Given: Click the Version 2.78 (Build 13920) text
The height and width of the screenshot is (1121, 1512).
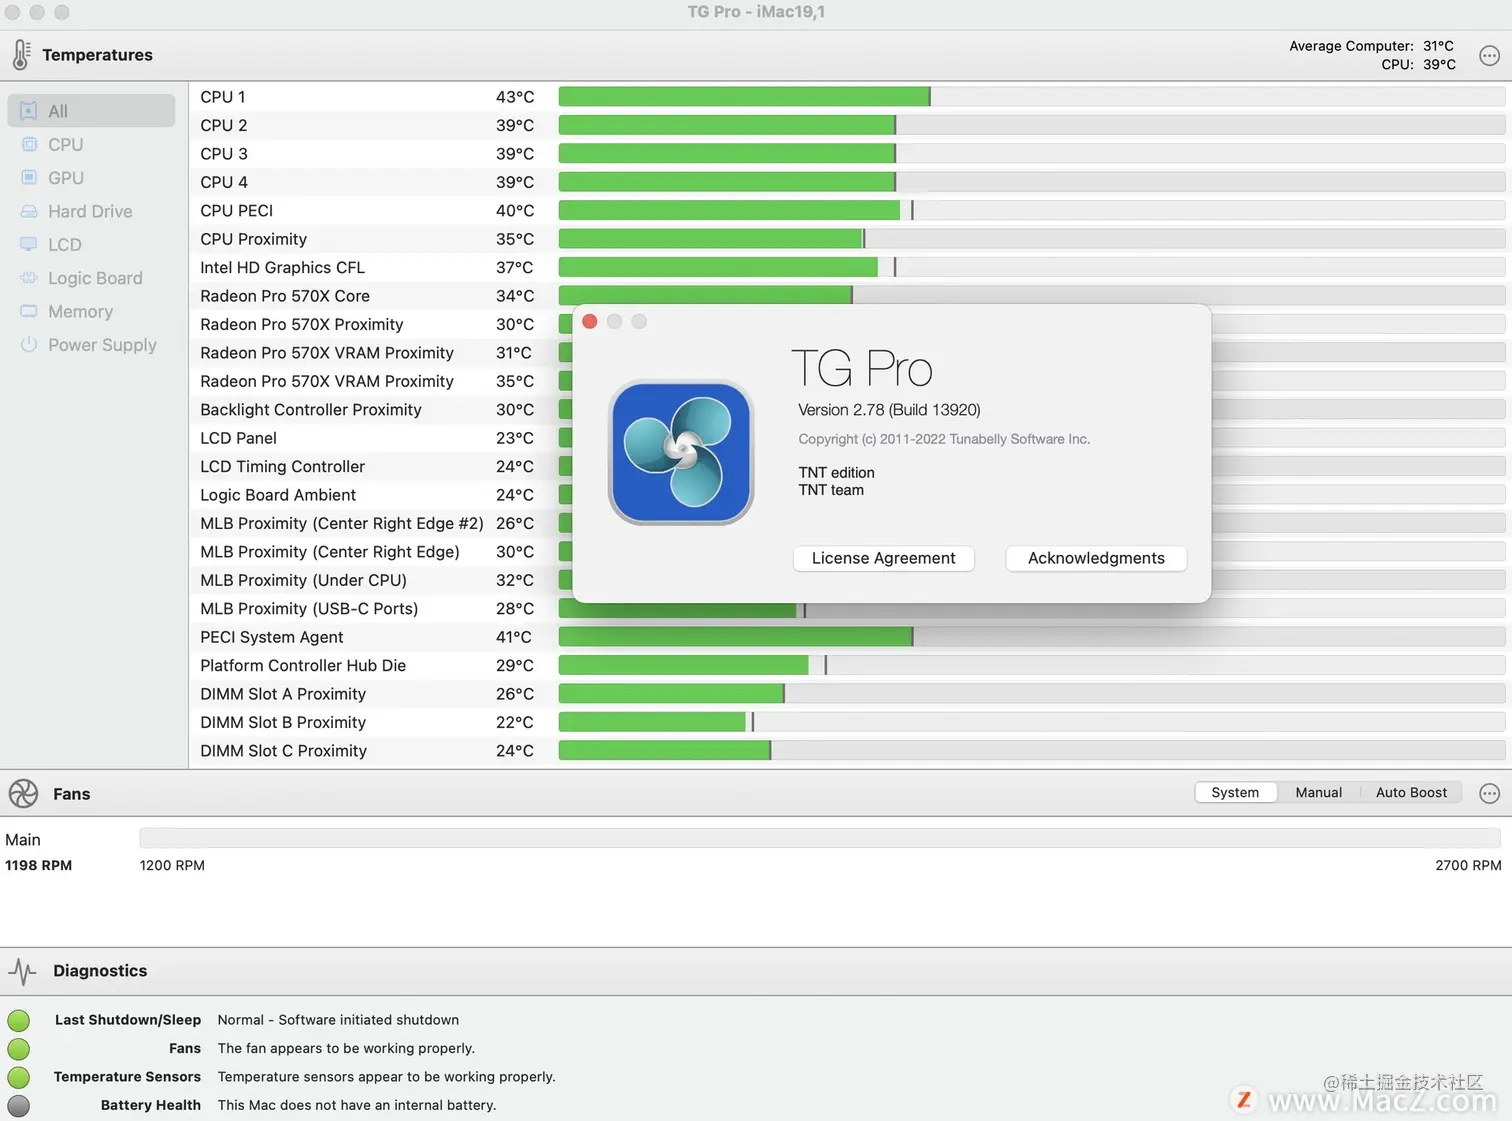Looking at the screenshot, I should click(x=889, y=410).
